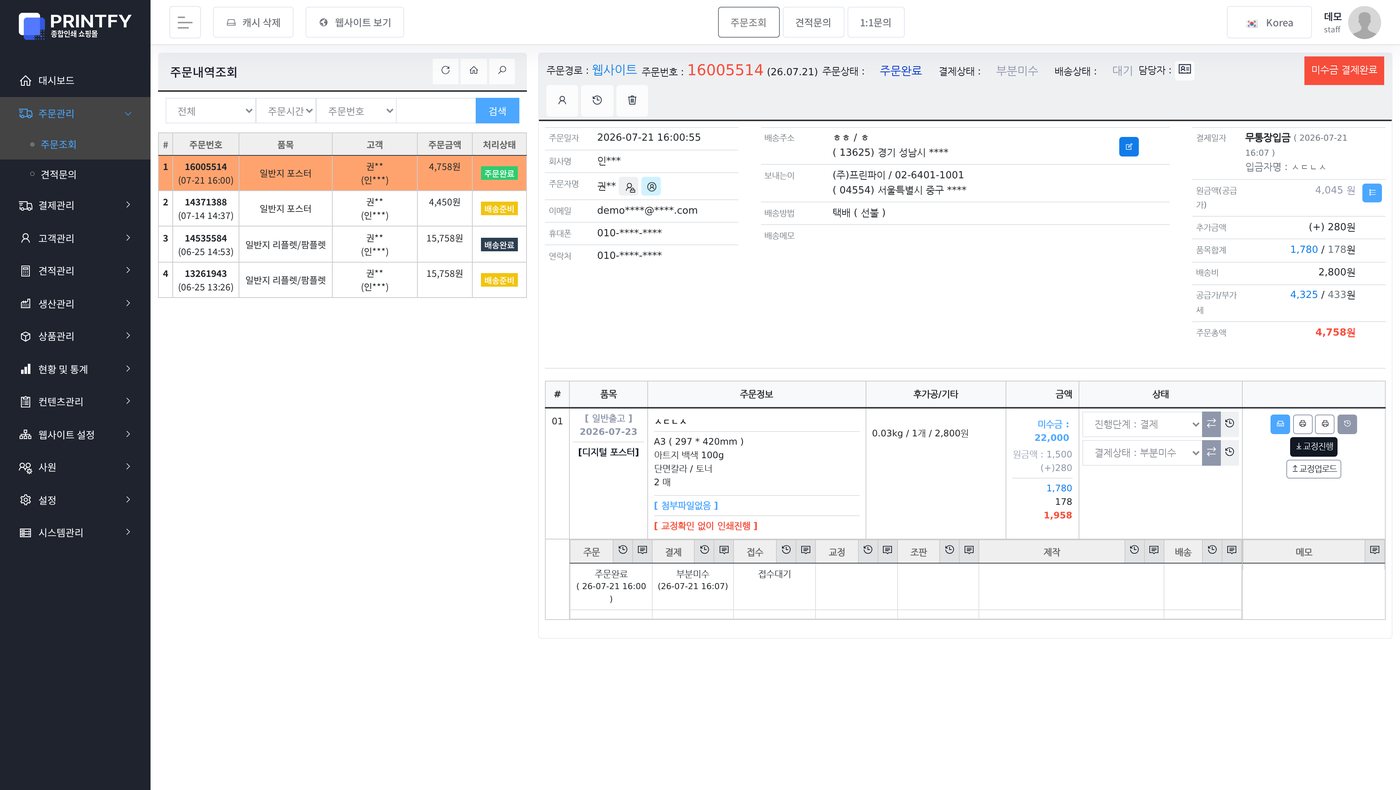This screenshot has height=790, width=1400.
Task: Open memo icon in the 결제 column header
Action: tap(723, 551)
